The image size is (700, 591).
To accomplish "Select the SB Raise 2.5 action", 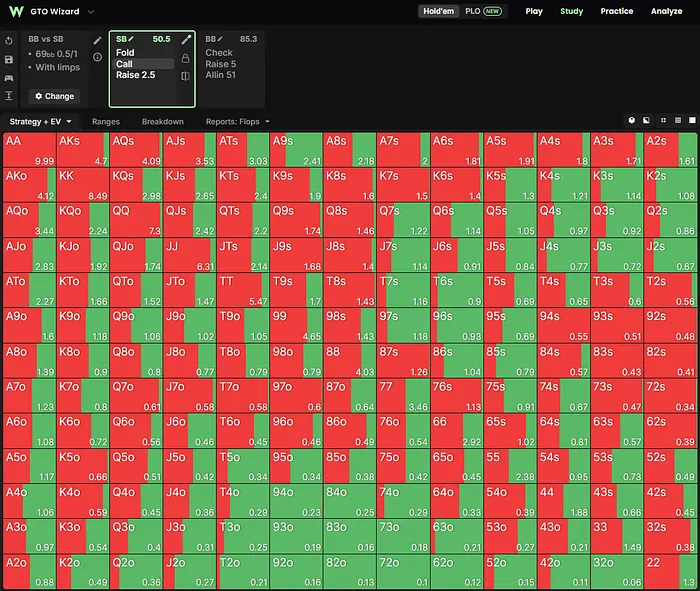I will [136, 75].
